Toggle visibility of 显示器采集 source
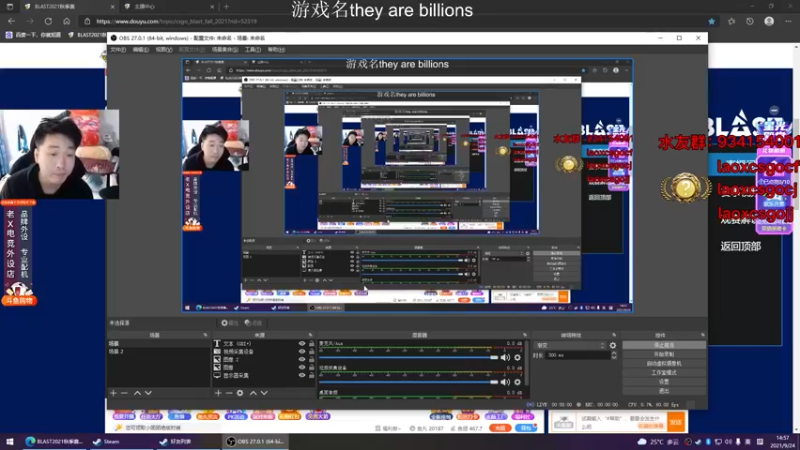The image size is (800, 450). tap(302, 375)
